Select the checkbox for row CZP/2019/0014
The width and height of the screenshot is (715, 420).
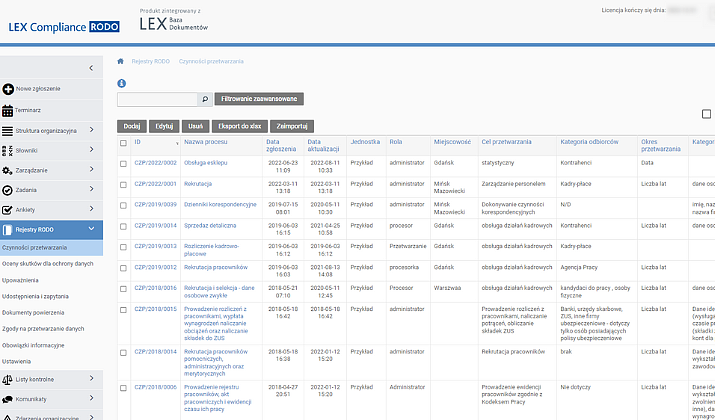point(123,226)
